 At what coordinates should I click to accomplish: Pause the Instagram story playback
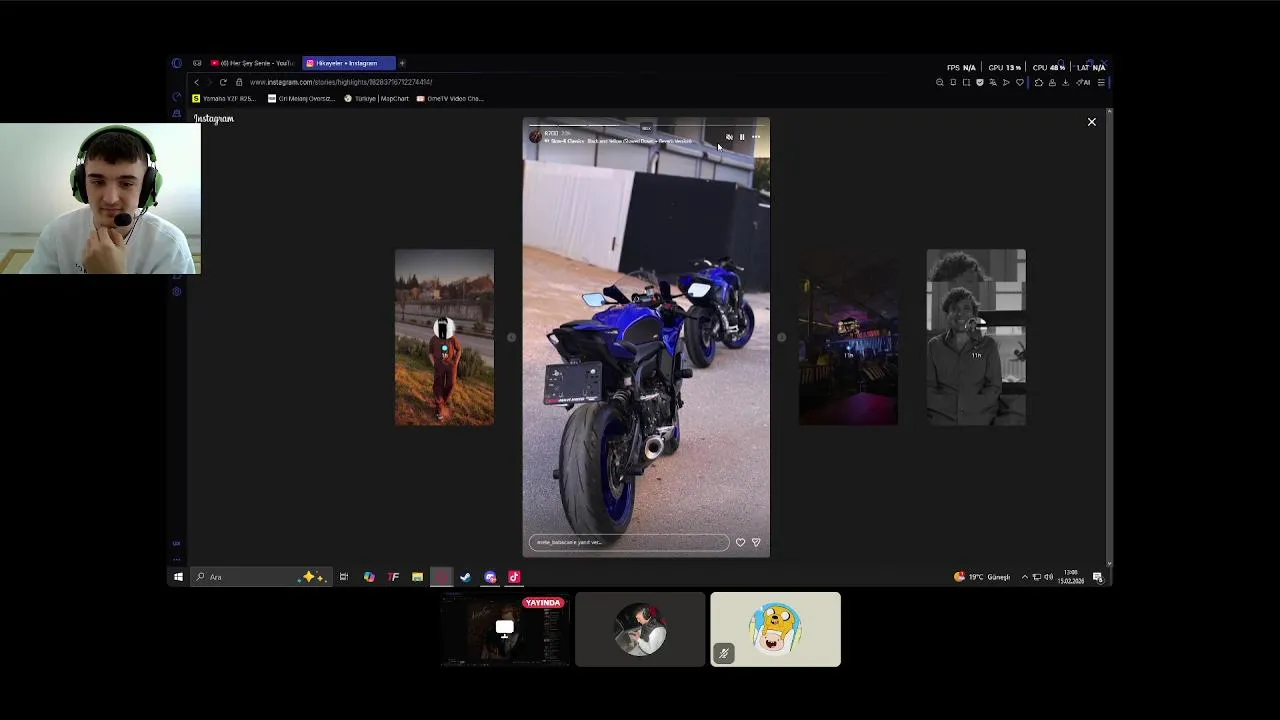click(742, 137)
